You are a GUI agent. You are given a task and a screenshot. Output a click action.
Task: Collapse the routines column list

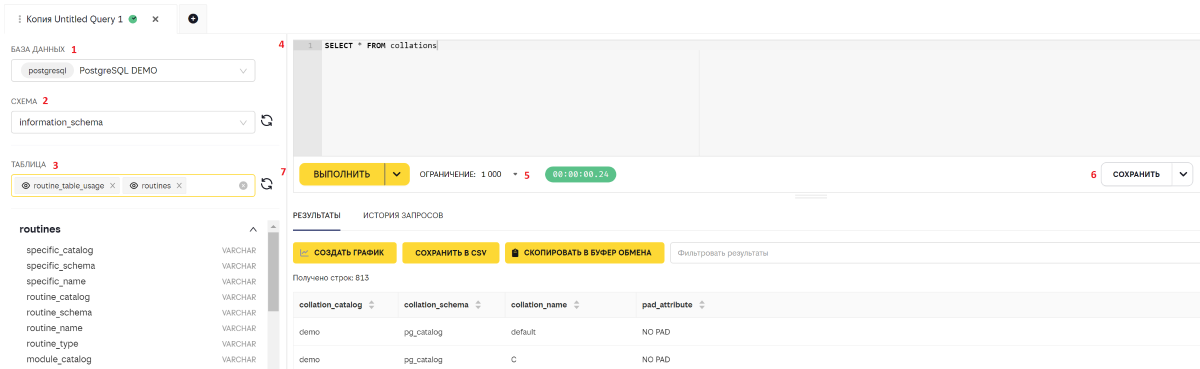(x=253, y=229)
